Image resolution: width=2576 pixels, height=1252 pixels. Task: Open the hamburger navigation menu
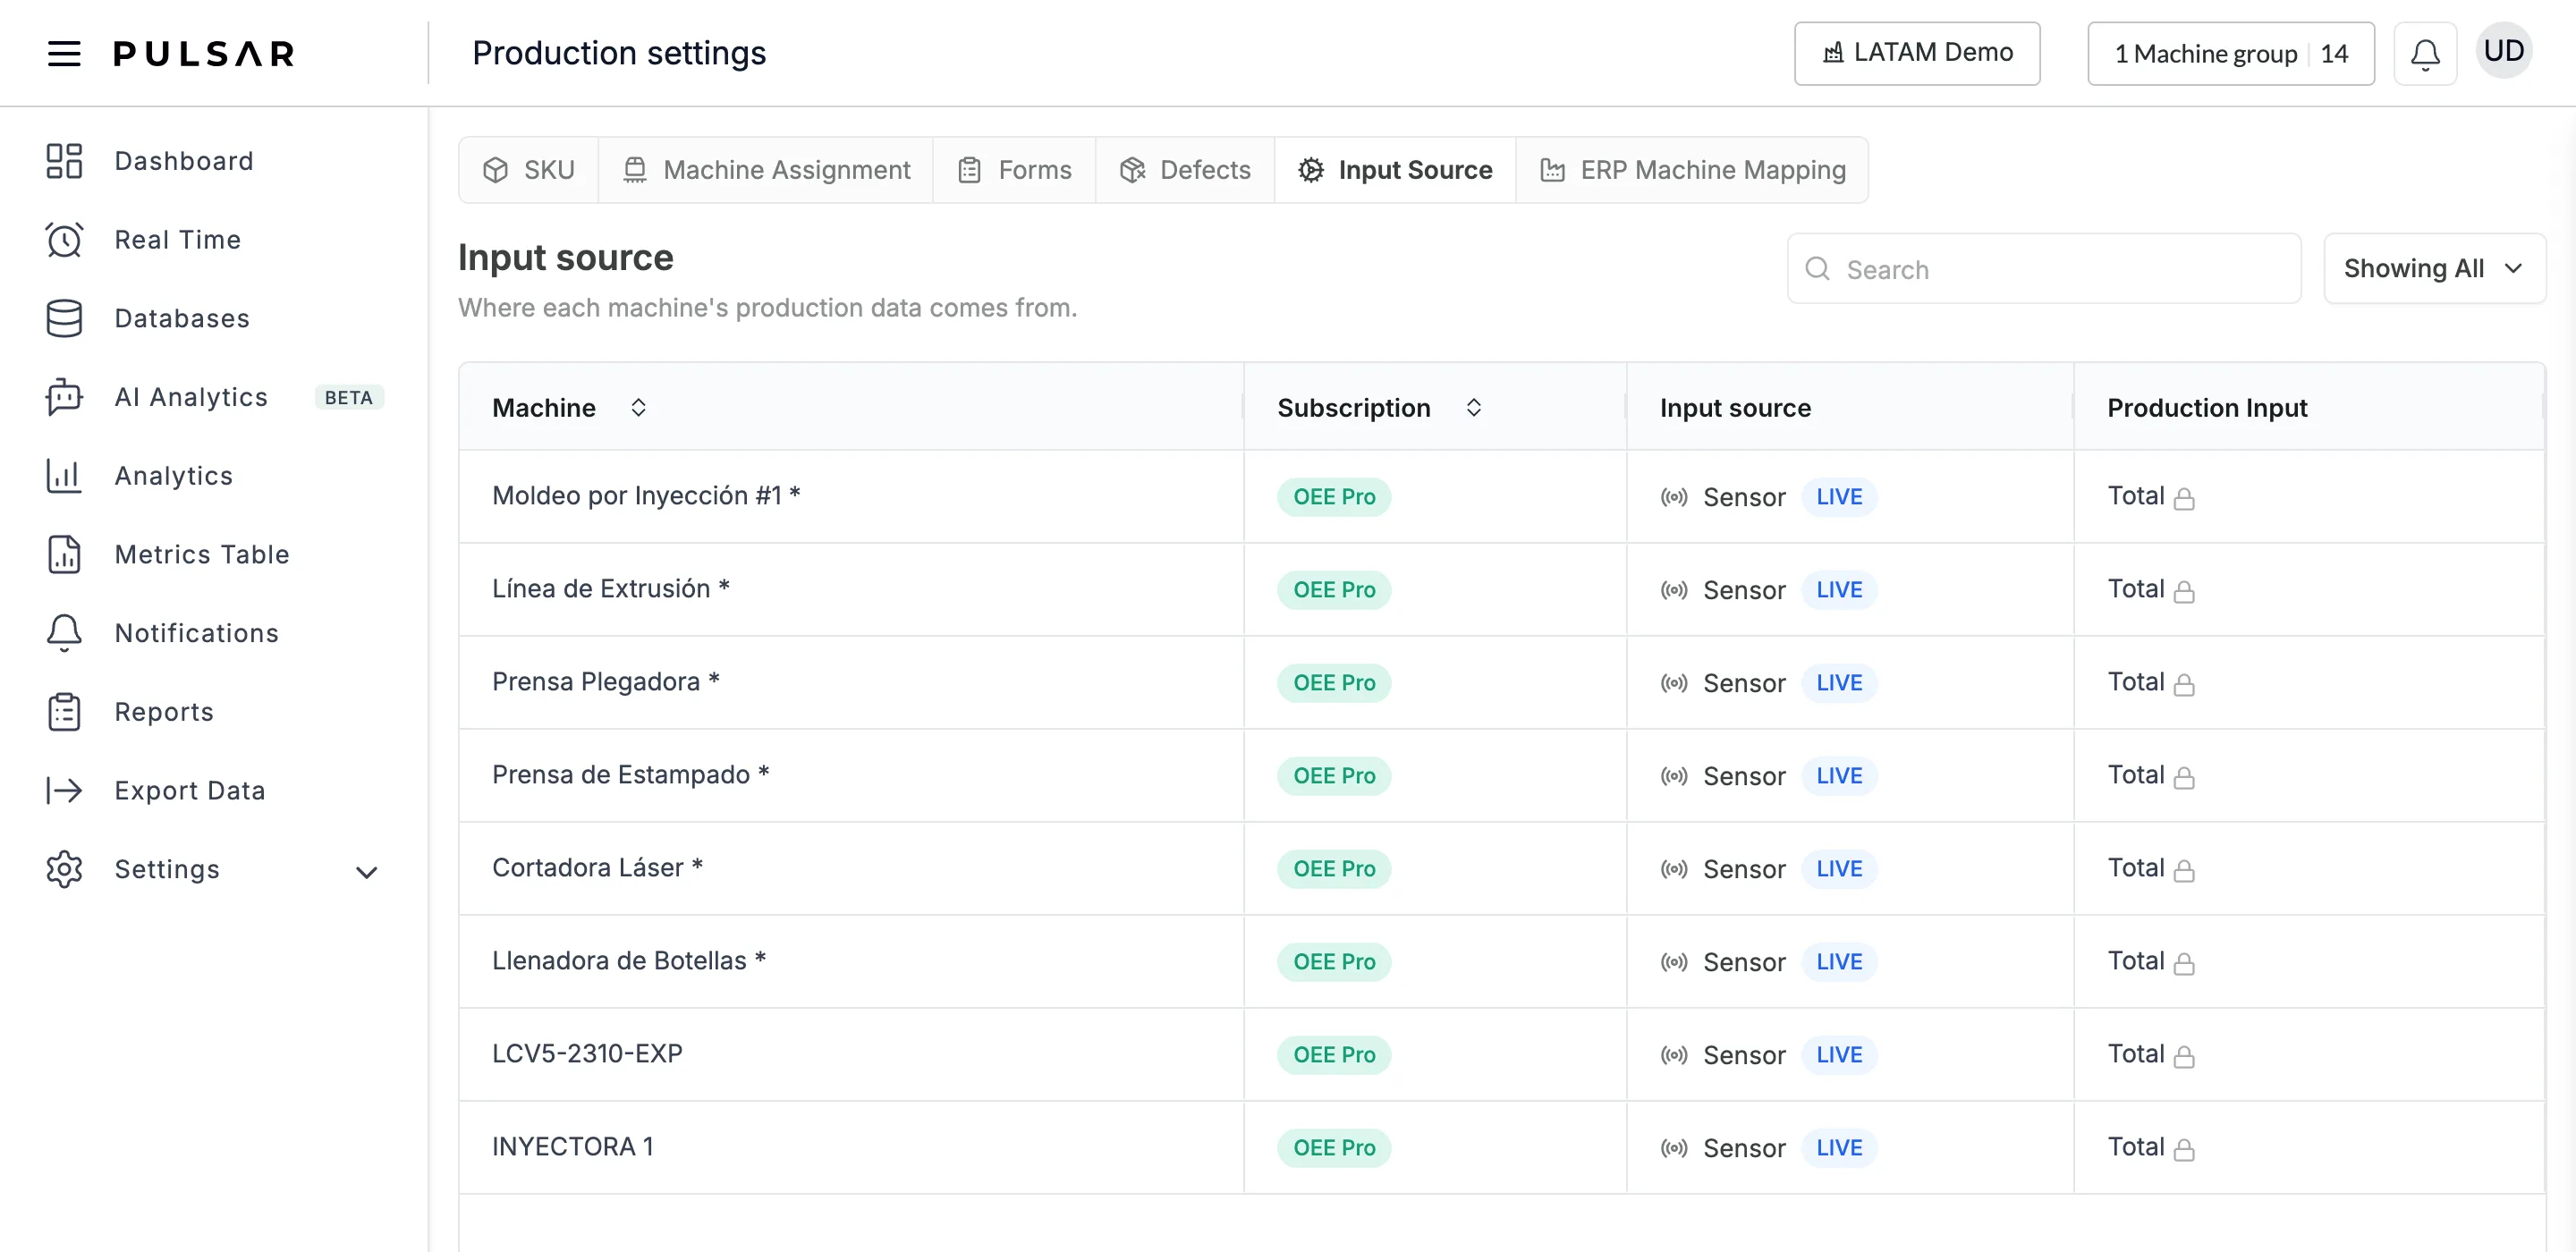click(x=64, y=53)
